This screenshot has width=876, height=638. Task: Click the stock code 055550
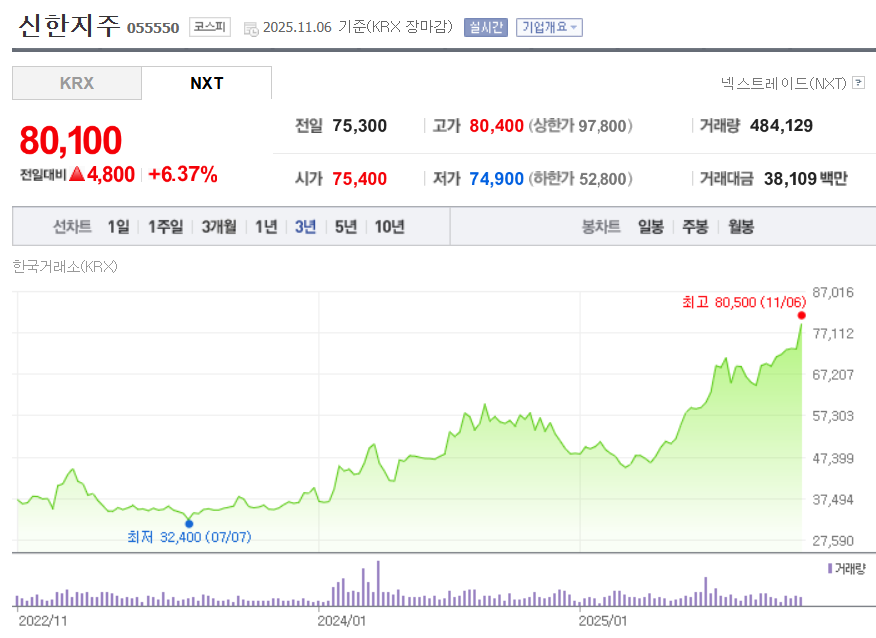point(153,28)
